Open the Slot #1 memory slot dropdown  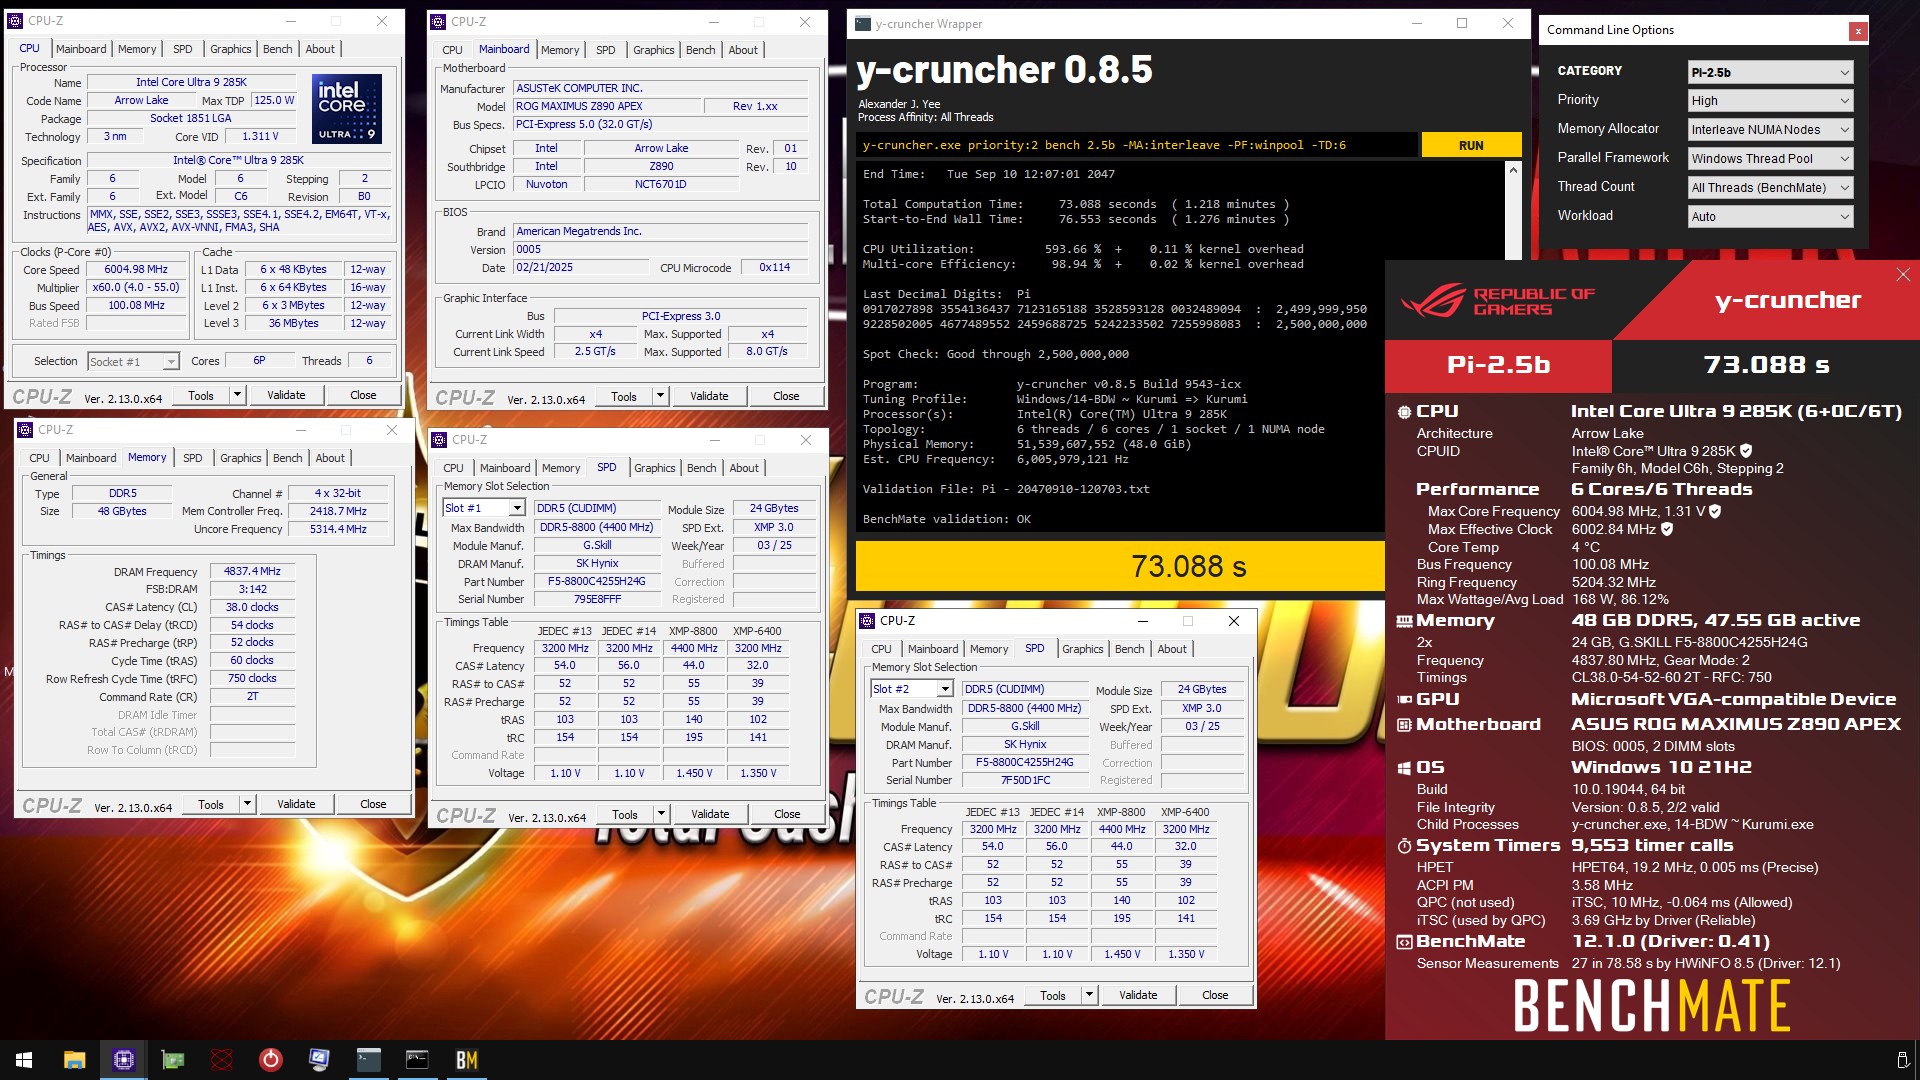(x=484, y=508)
